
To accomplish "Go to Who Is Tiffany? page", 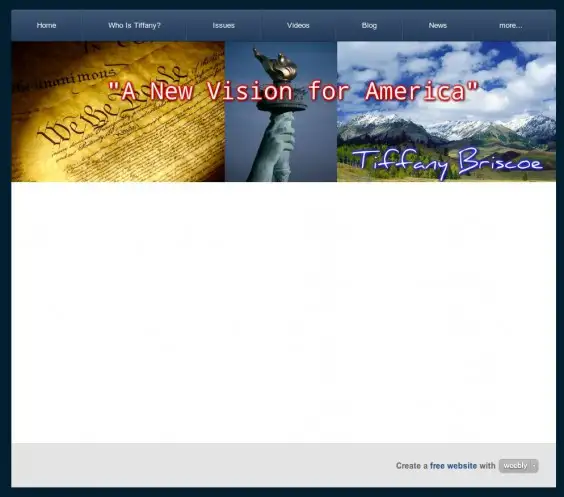I will tap(134, 26).
